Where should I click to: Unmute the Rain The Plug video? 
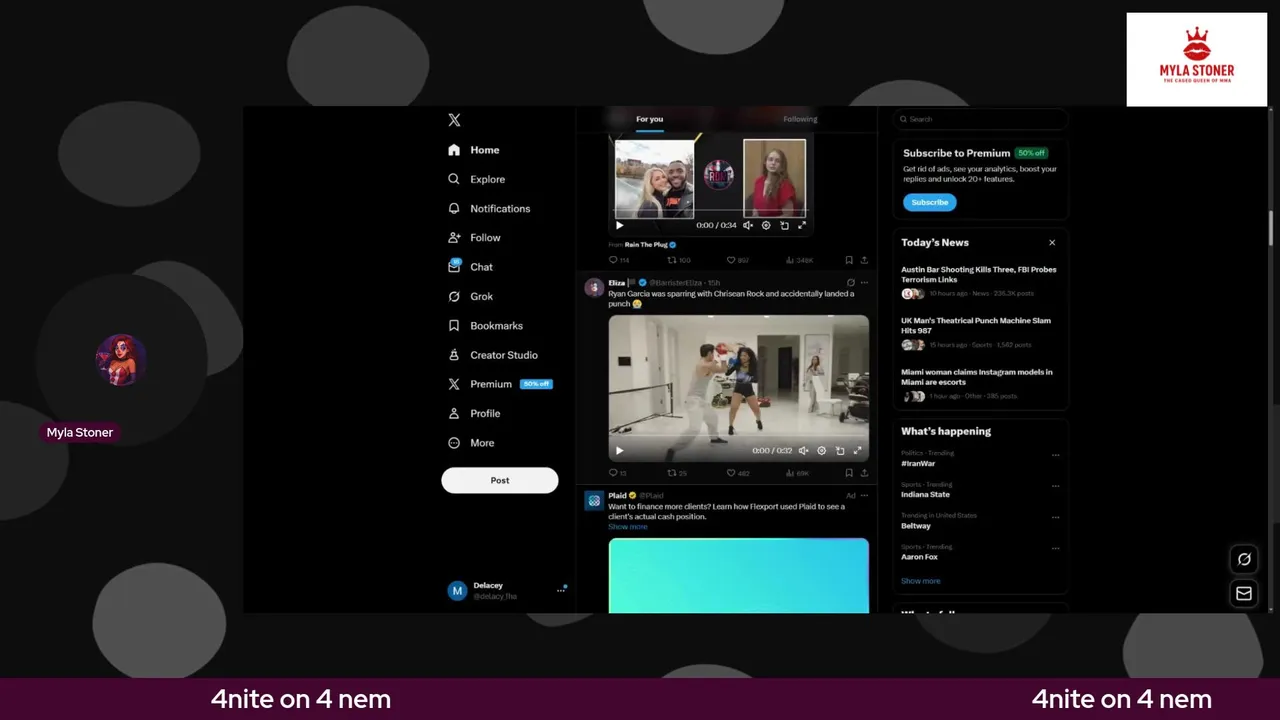748,225
